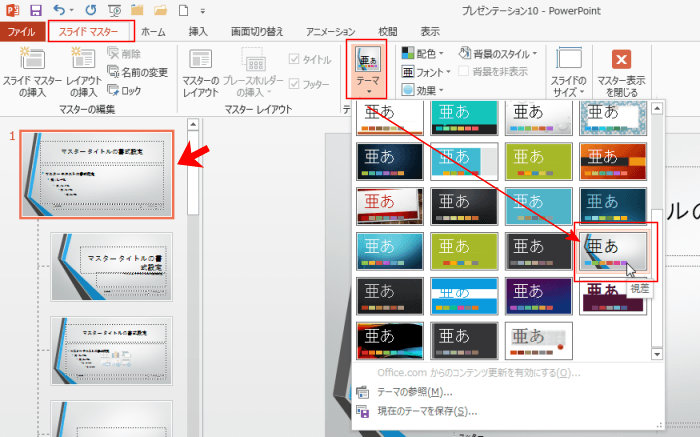Choose the red-text wood-texture theme thumbnail
700x437 pixels.
(x=390, y=206)
